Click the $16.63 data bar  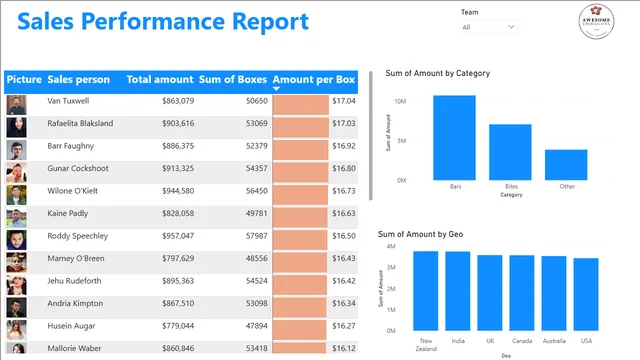[x=300, y=217]
